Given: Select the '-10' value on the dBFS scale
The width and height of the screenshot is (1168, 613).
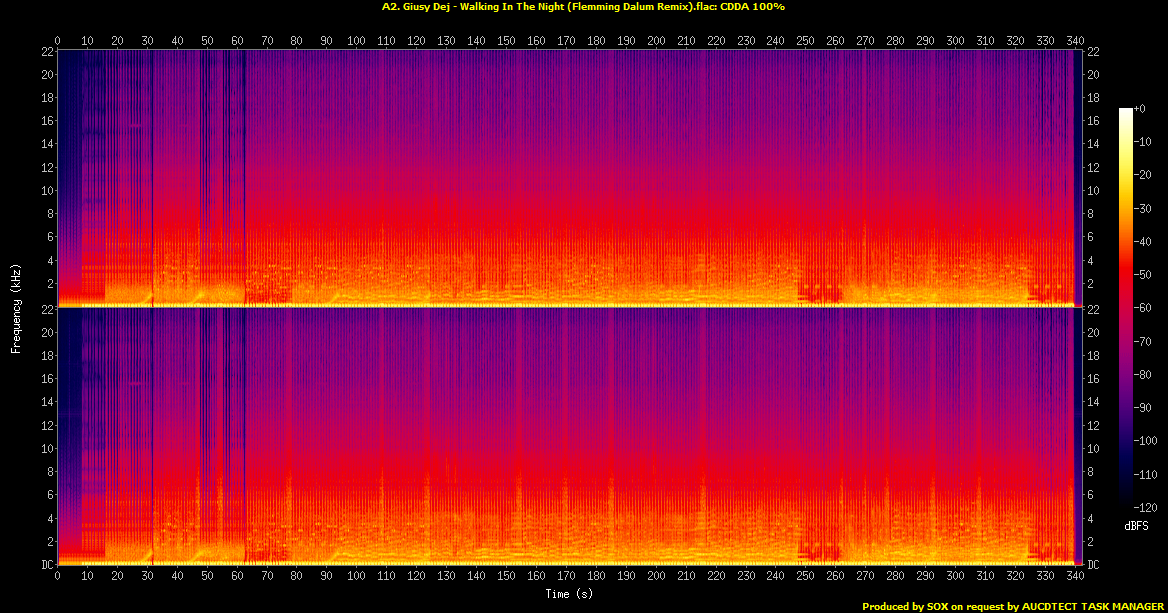Looking at the screenshot, I should point(1143,142).
